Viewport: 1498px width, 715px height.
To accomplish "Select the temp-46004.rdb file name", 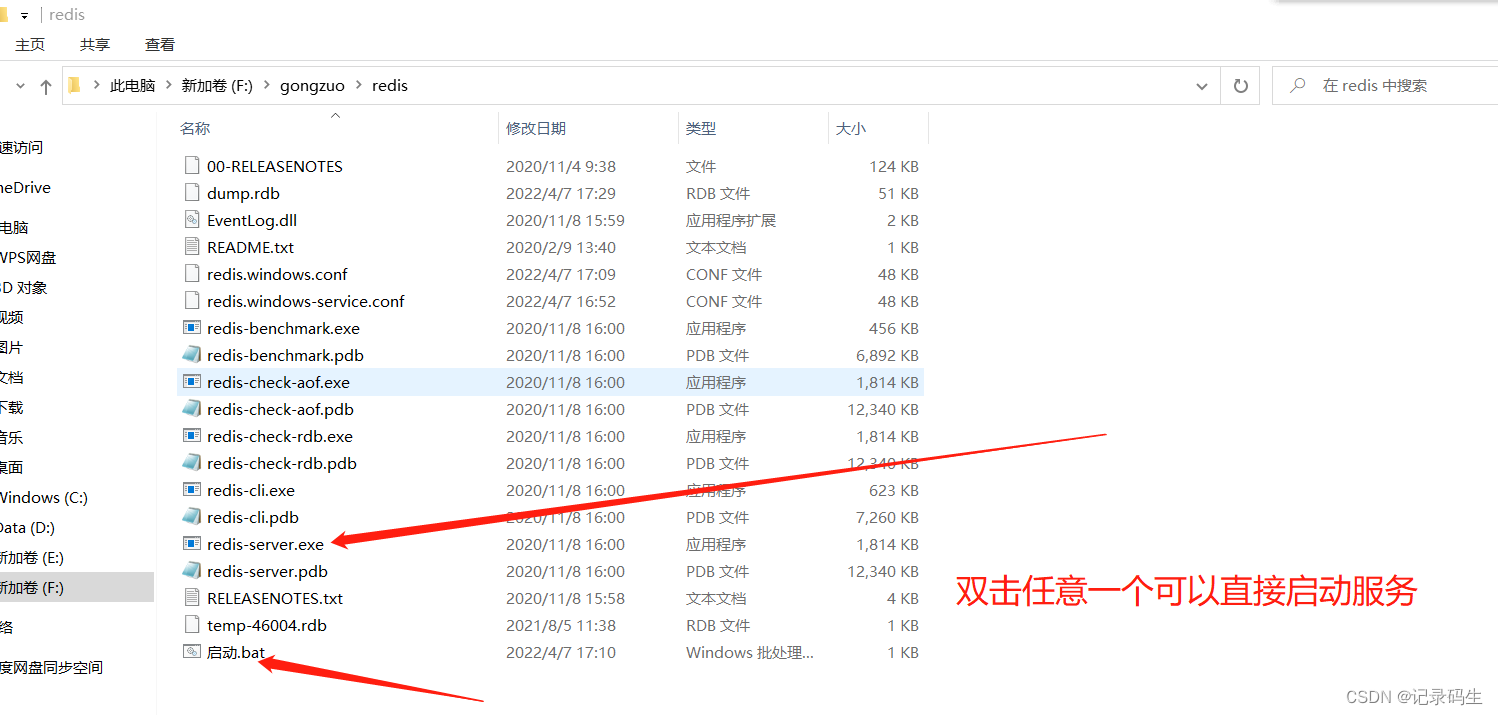I will pyautogui.click(x=267, y=625).
